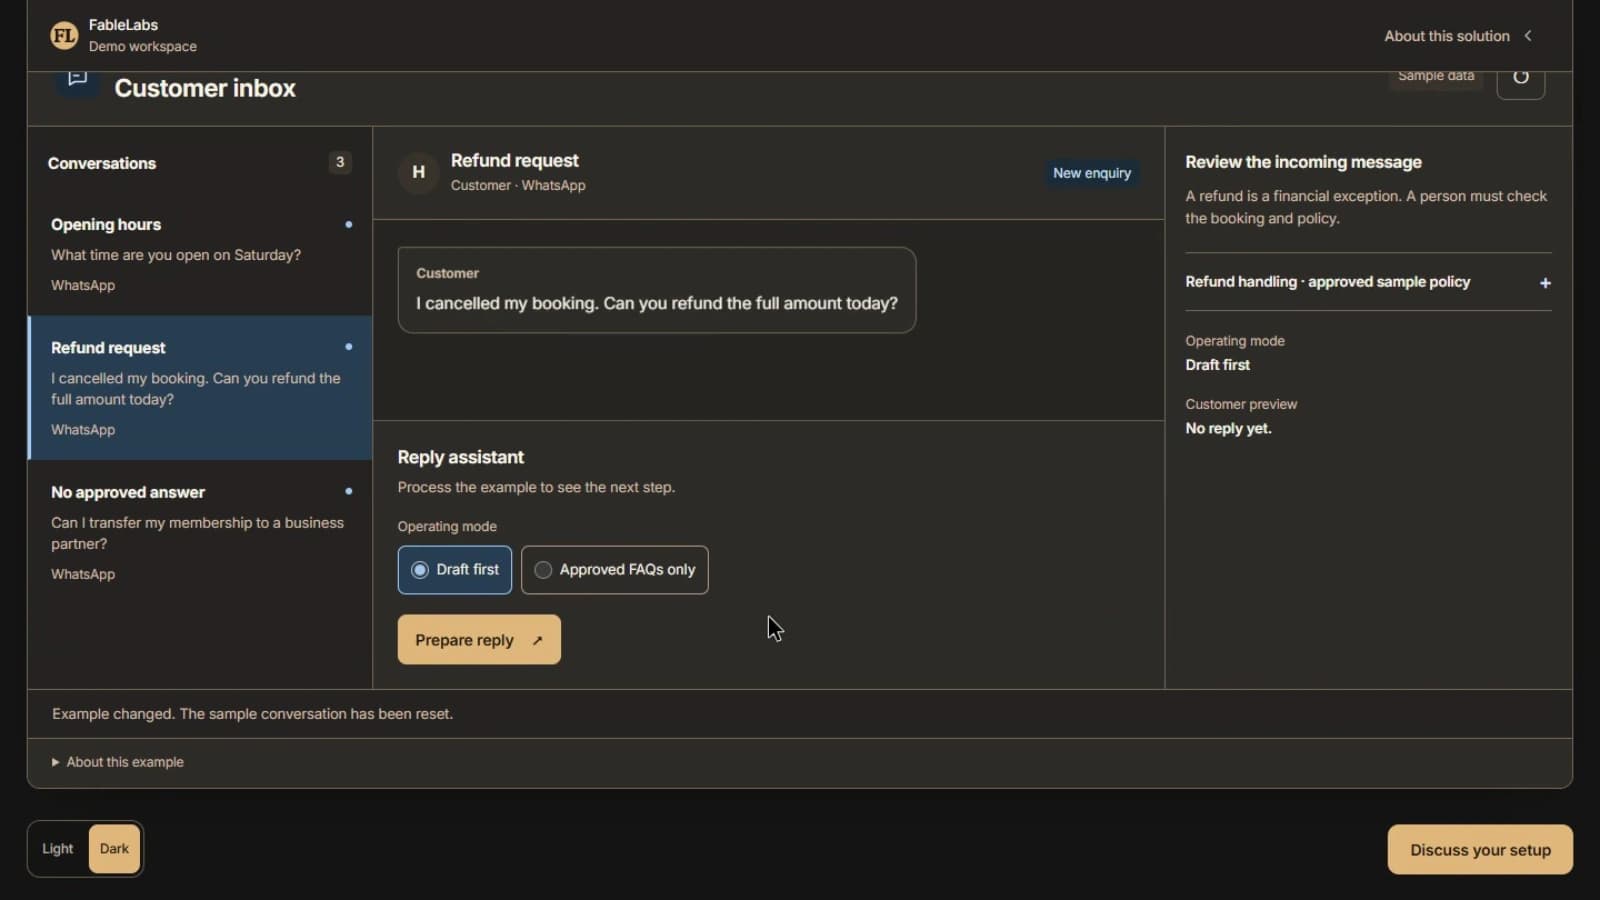Image resolution: width=1600 pixels, height=900 pixels.
Task: Click the New enquiry status badge
Action: pyautogui.click(x=1092, y=173)
